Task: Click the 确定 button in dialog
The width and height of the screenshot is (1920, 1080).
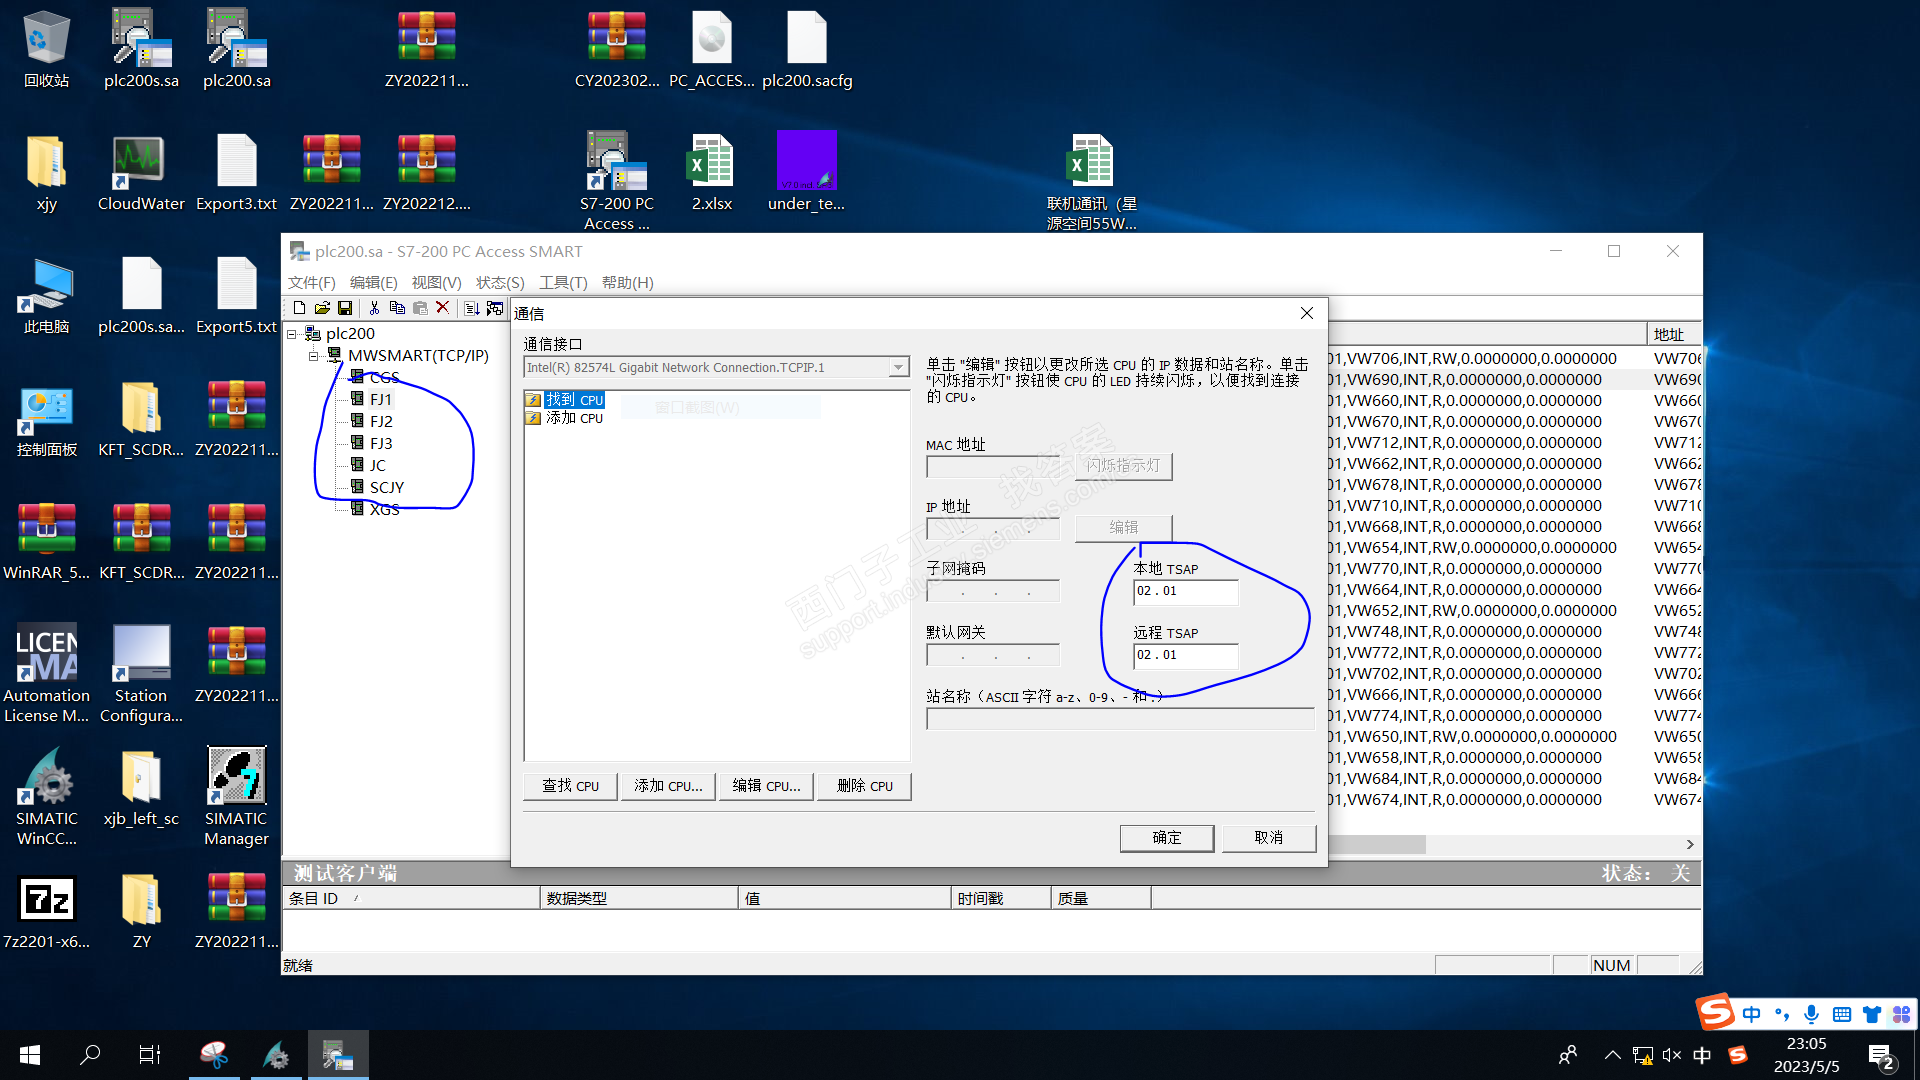Action: 1166,837
